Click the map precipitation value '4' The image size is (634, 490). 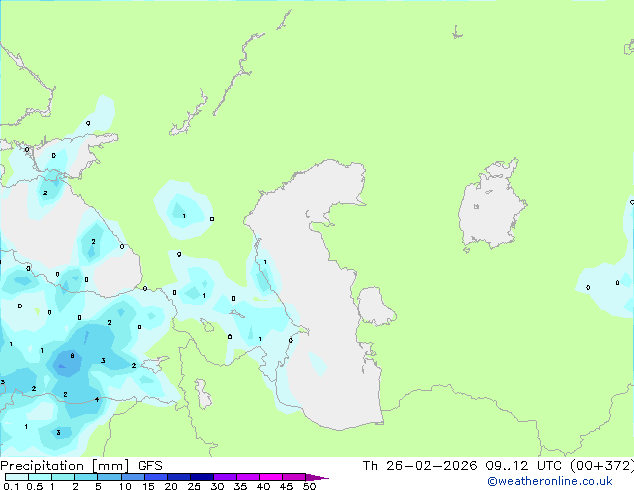pyautogui.click(x=97, y=399)
